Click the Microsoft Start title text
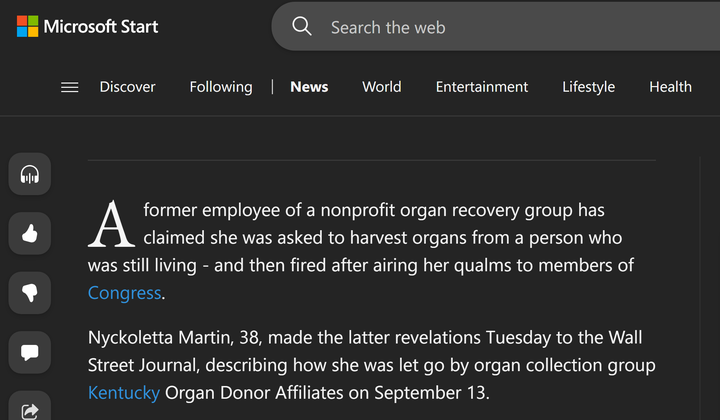 [101, 27]
